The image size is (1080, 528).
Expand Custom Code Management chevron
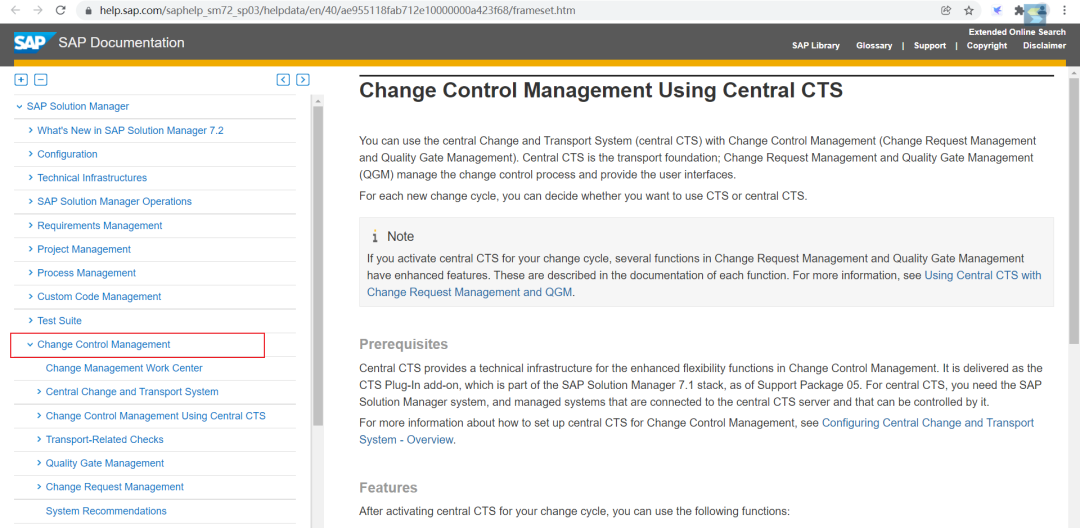[30, 297]
